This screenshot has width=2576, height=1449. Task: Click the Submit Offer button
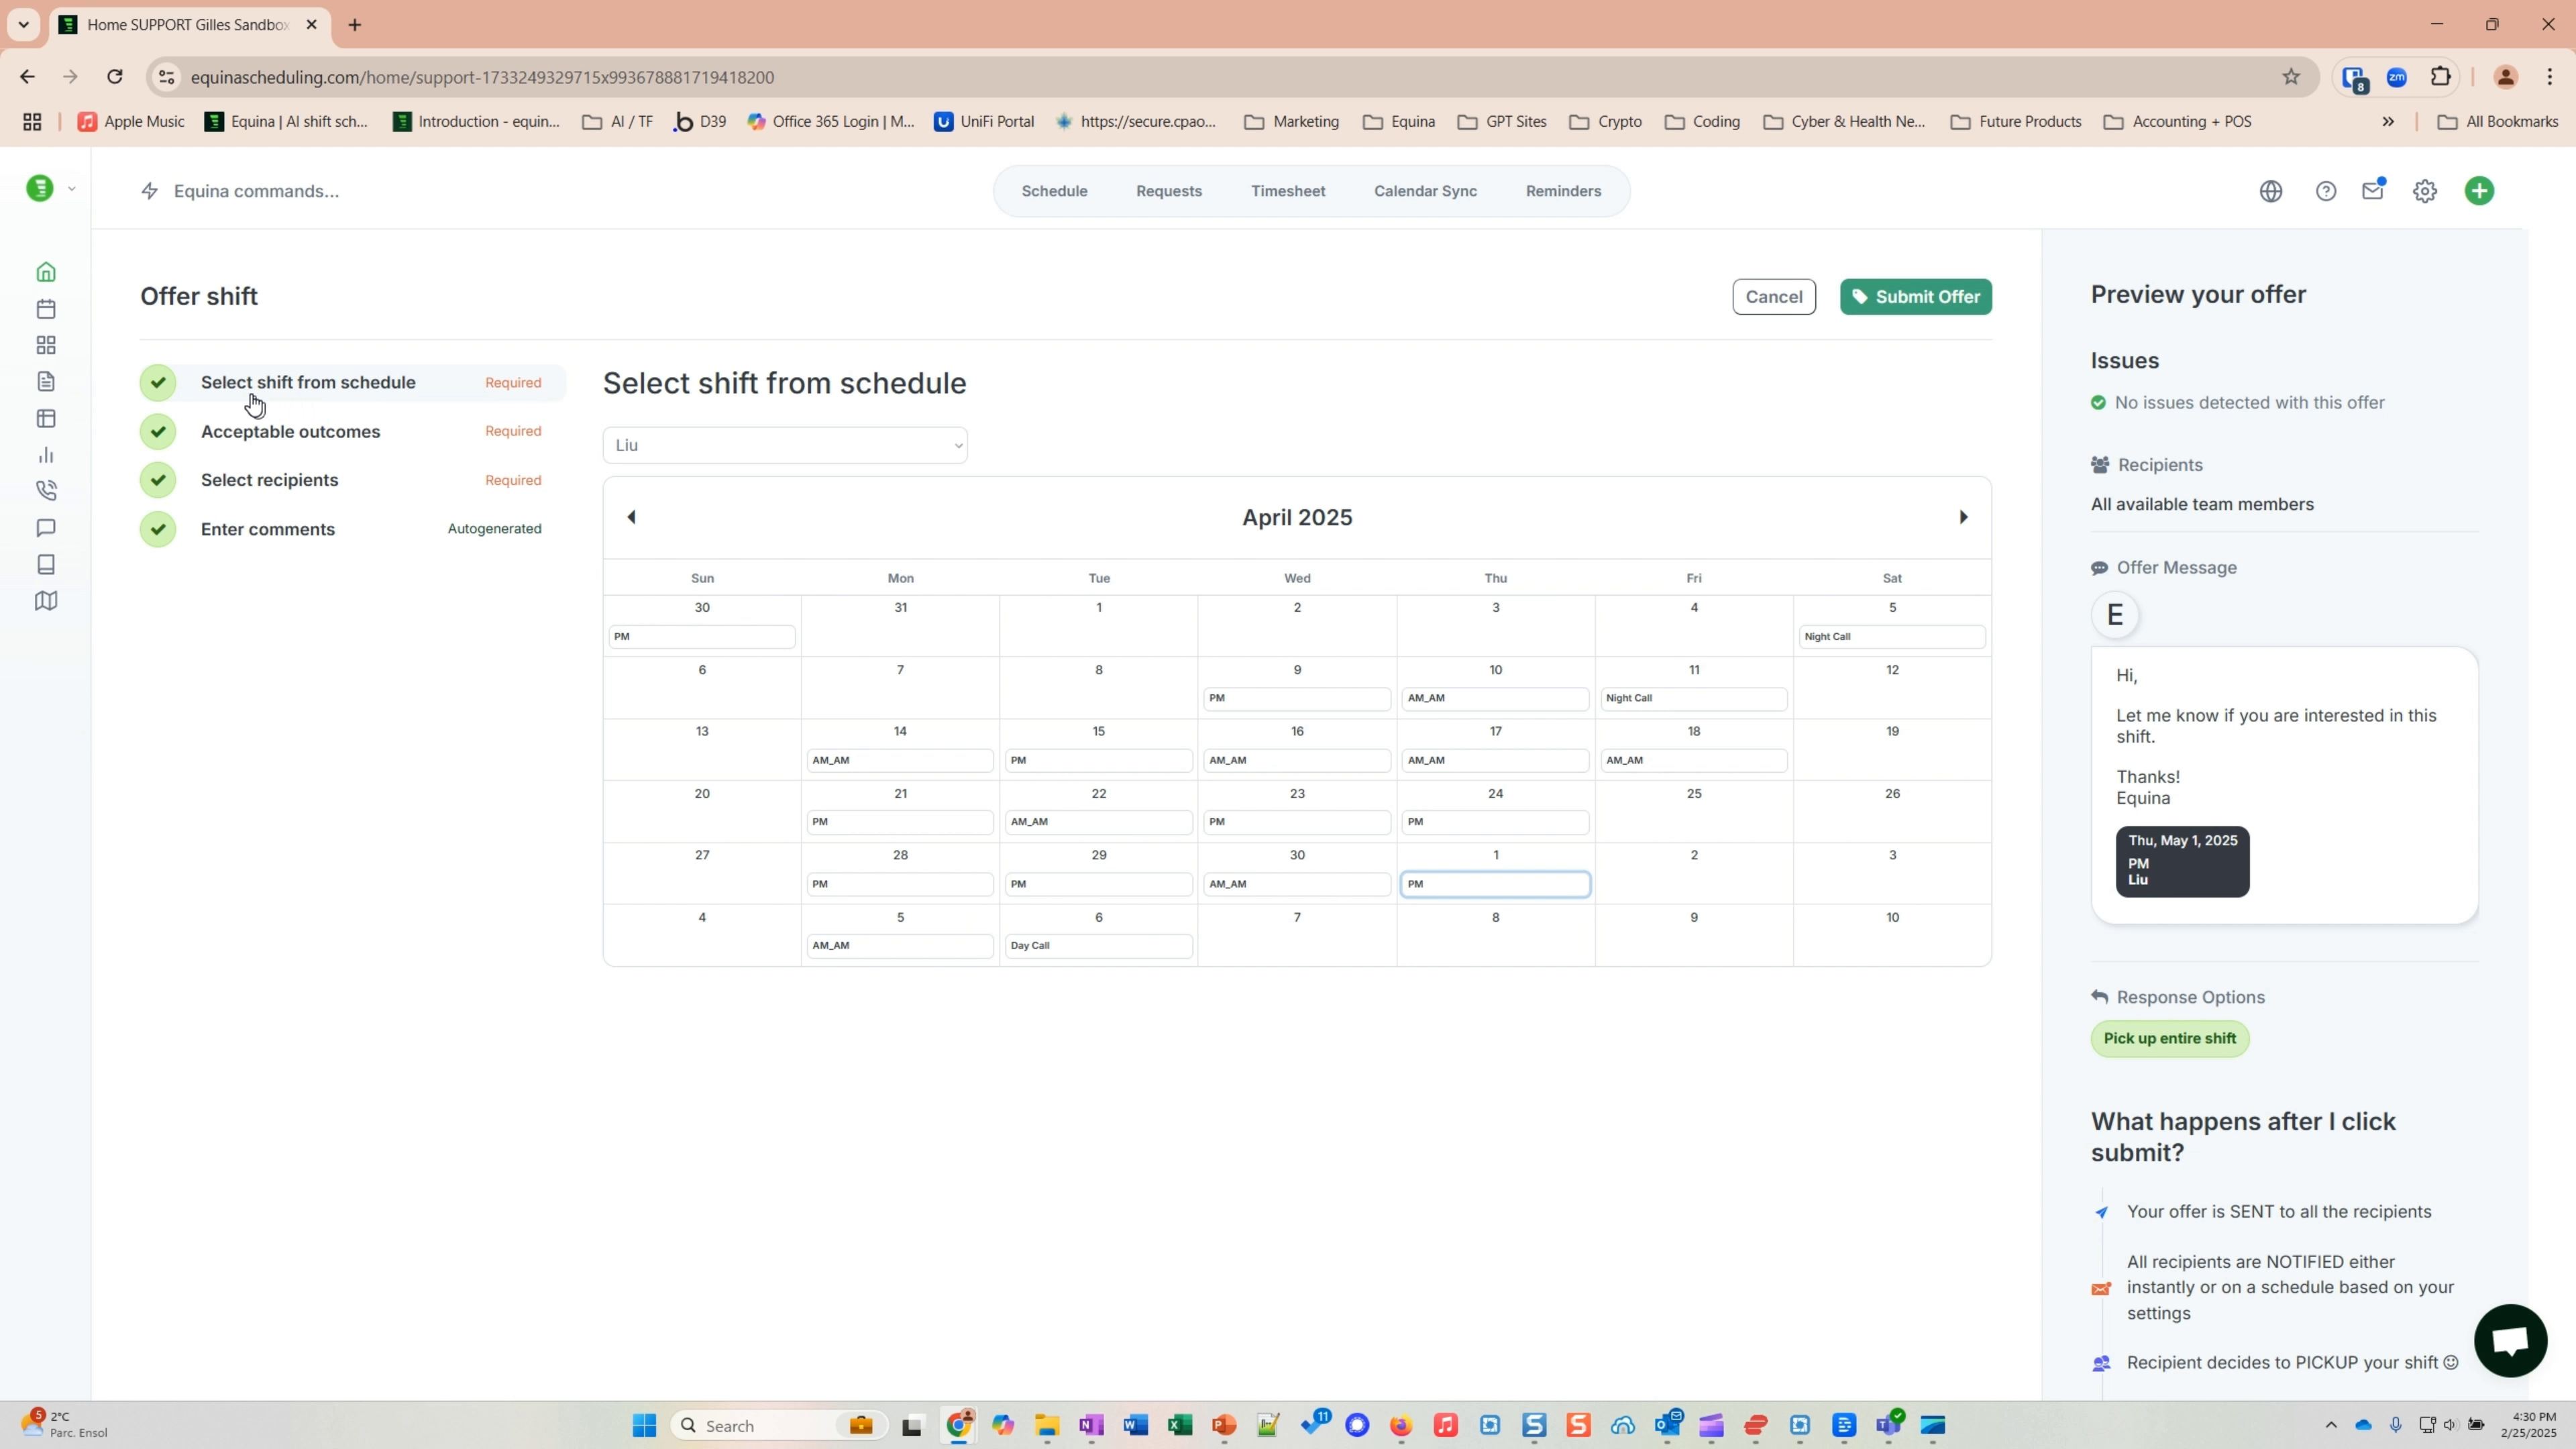(x=1916, y=296)
